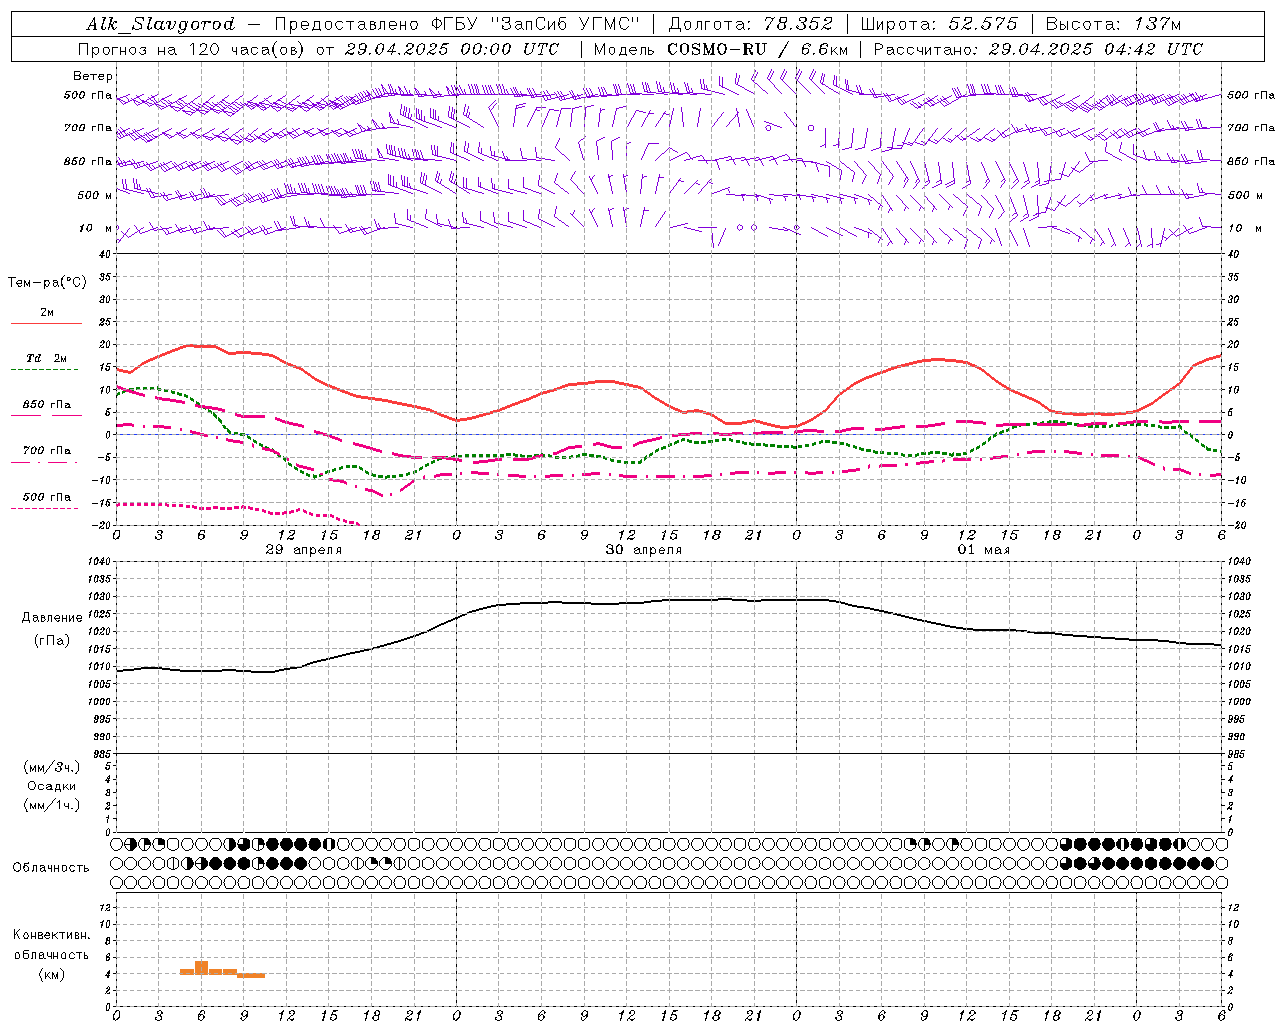Click the '(мм/3ч.)' precipitation unit label
Screen dimensions: 1280x1024
[x=52, y=767]
